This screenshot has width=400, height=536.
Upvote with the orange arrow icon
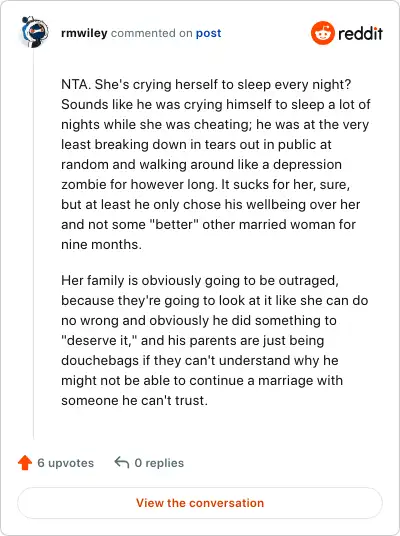point(25,463)
